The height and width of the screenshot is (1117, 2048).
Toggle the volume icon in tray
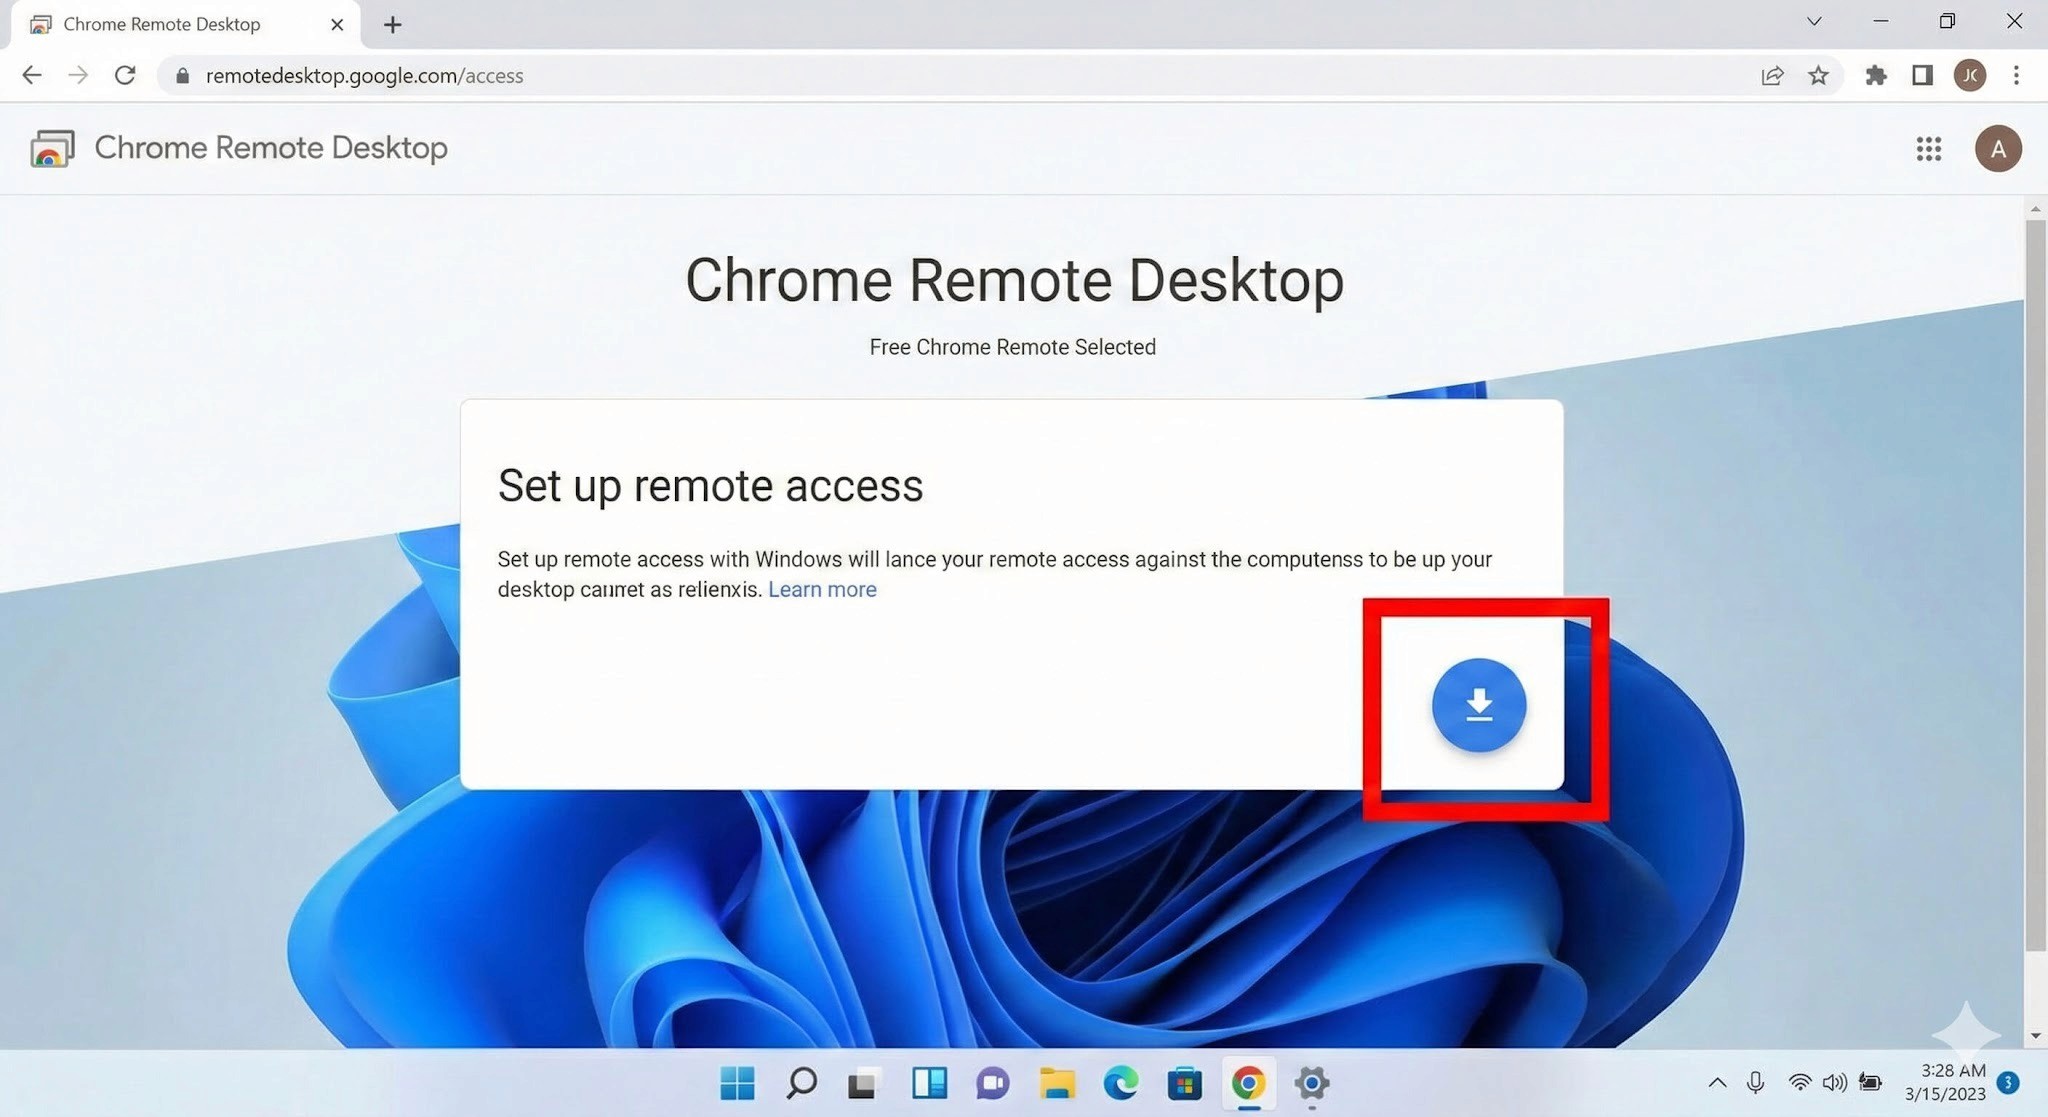coord(1834,1083)
